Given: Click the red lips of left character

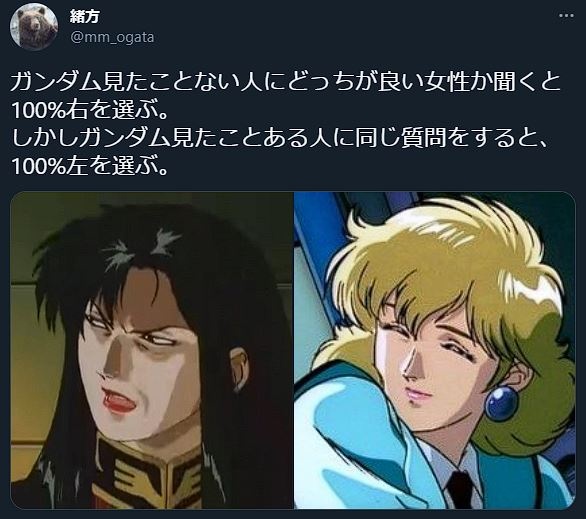Looking at the screenshot, I should coord(117,403).
